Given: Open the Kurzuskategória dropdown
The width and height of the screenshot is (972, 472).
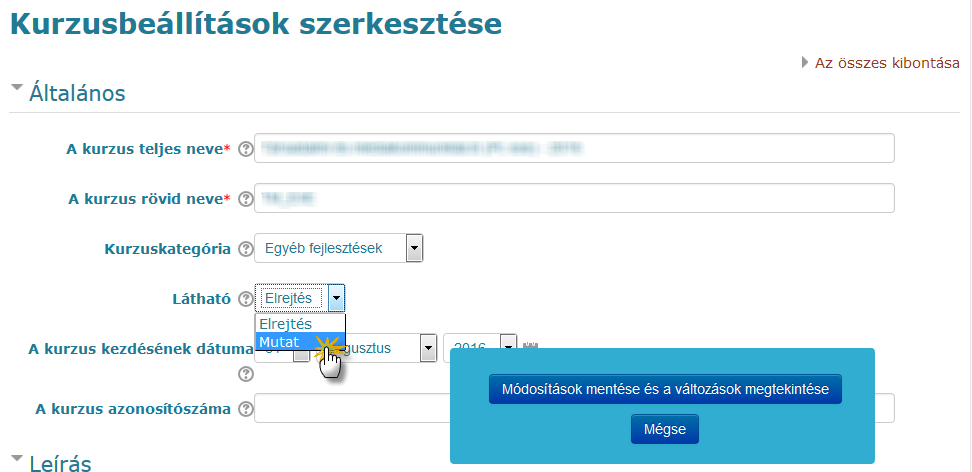Looking at the screenshot, I should (338, 248).
